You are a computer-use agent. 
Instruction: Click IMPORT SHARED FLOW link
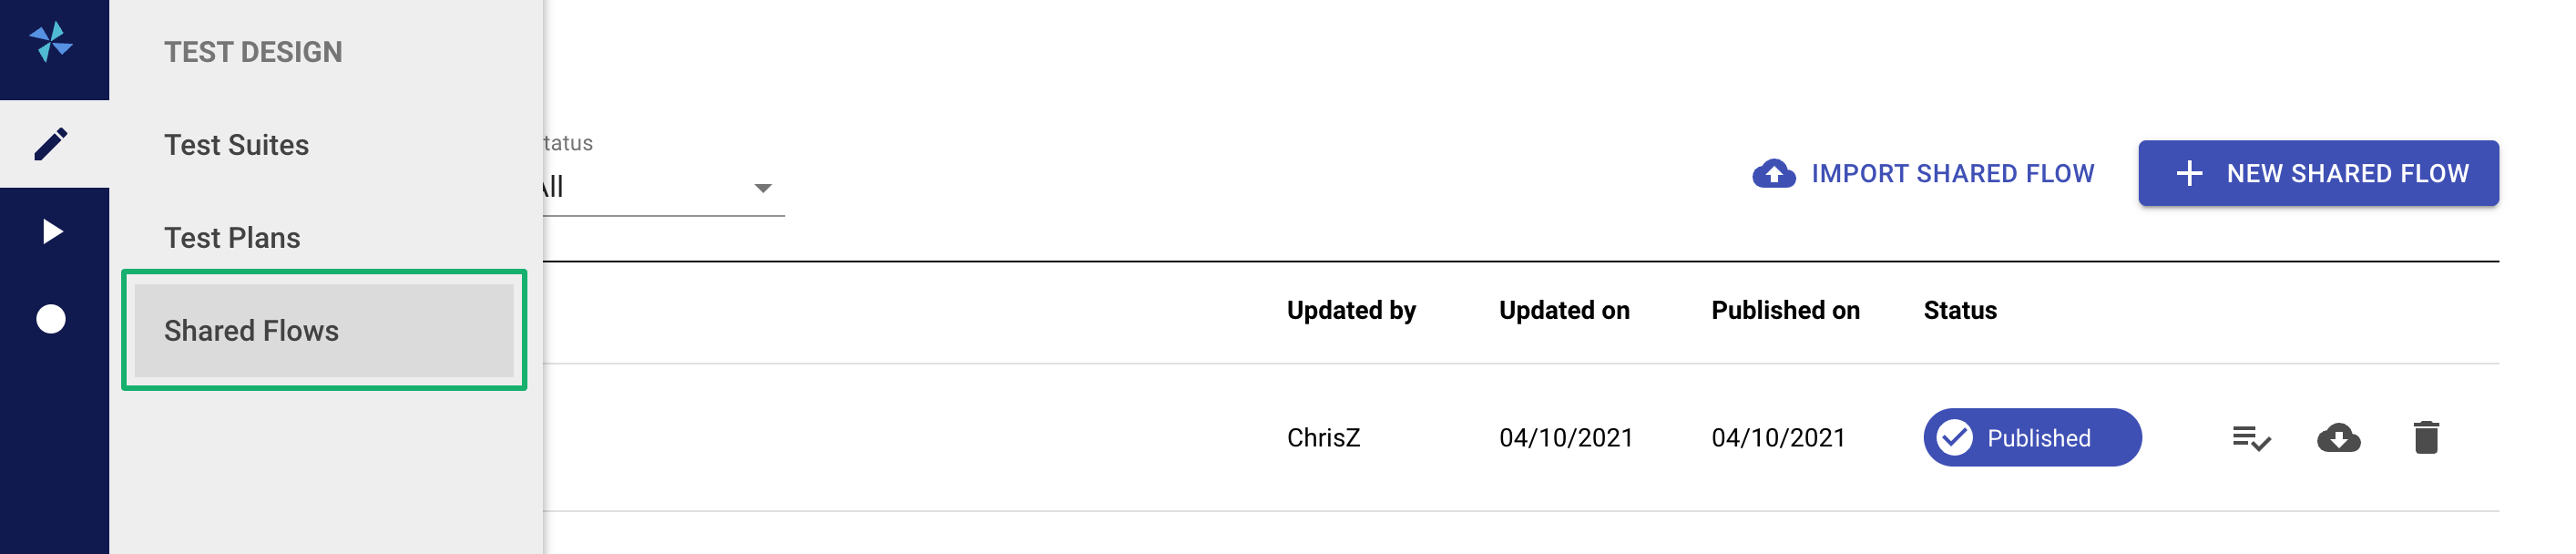coord(1923,174)
